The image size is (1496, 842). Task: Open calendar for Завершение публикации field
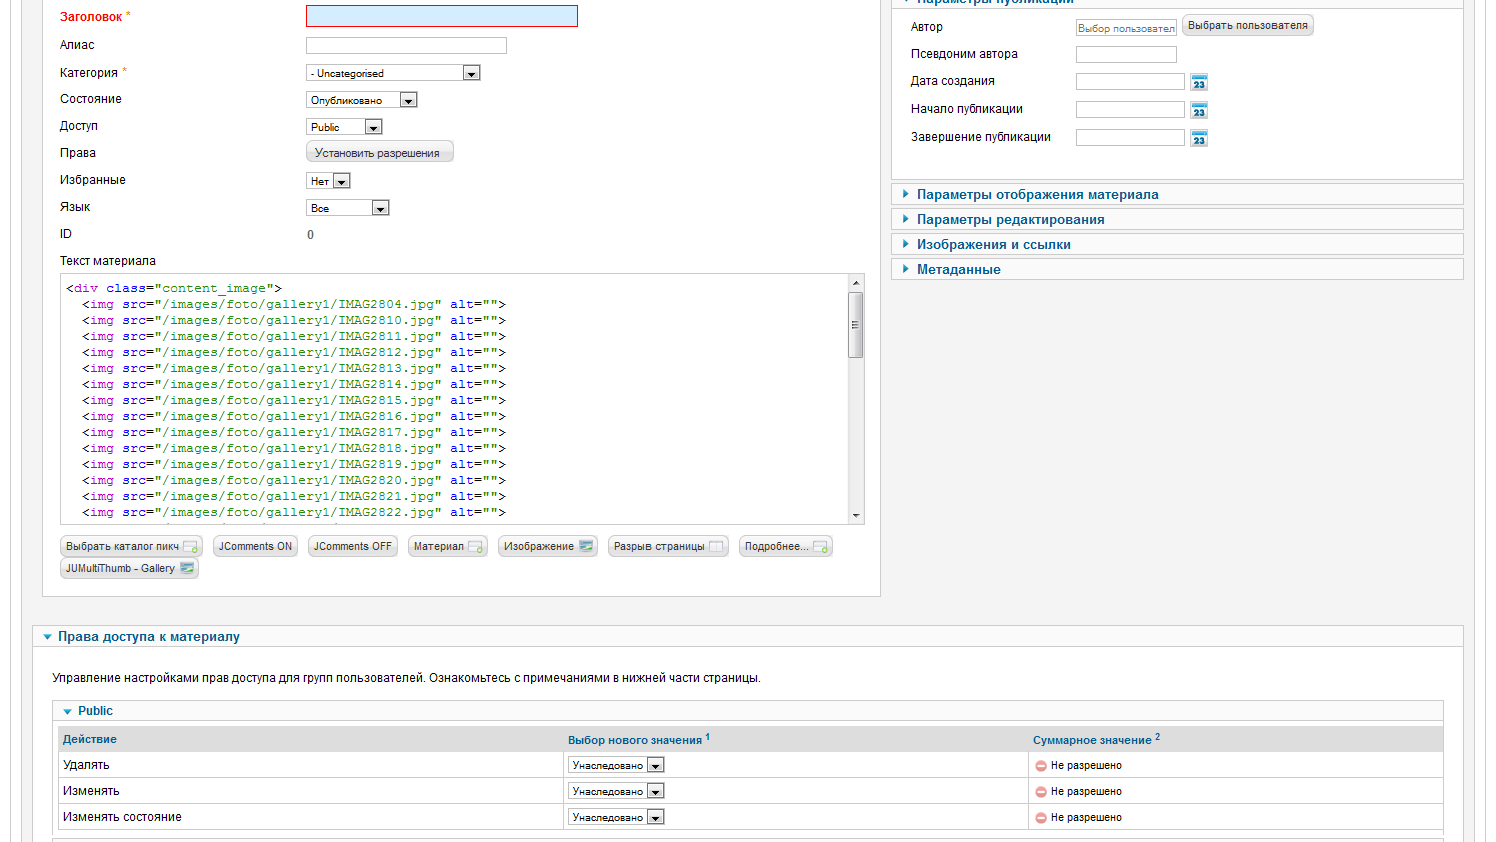pos(1199,138)
